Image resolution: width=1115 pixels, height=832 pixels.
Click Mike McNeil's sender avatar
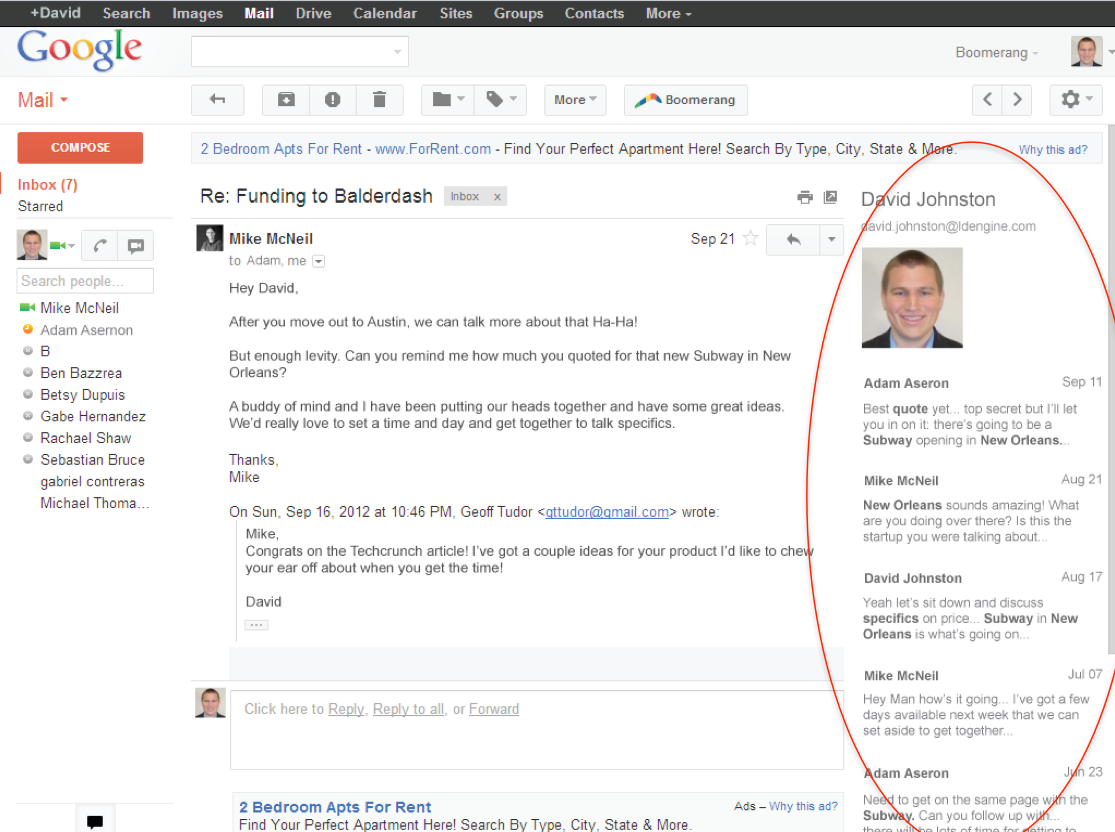[x=210, y=238]
